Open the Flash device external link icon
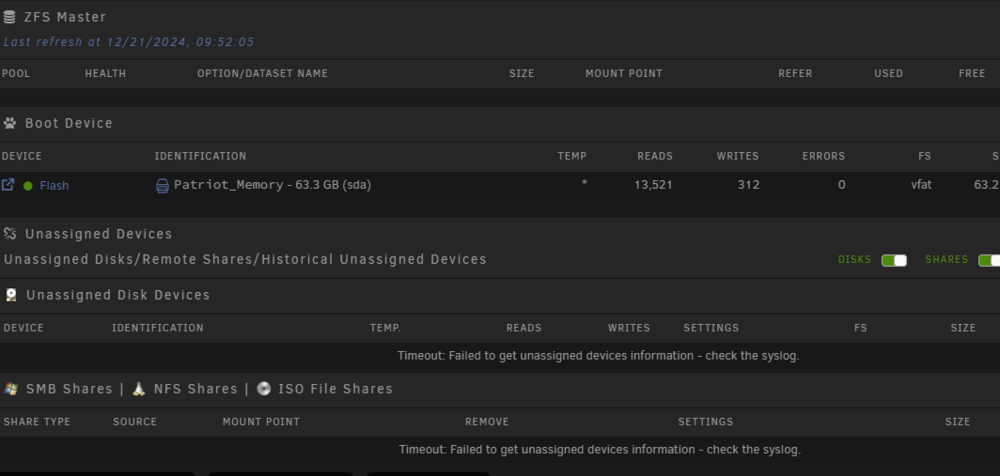 [8, 185]
